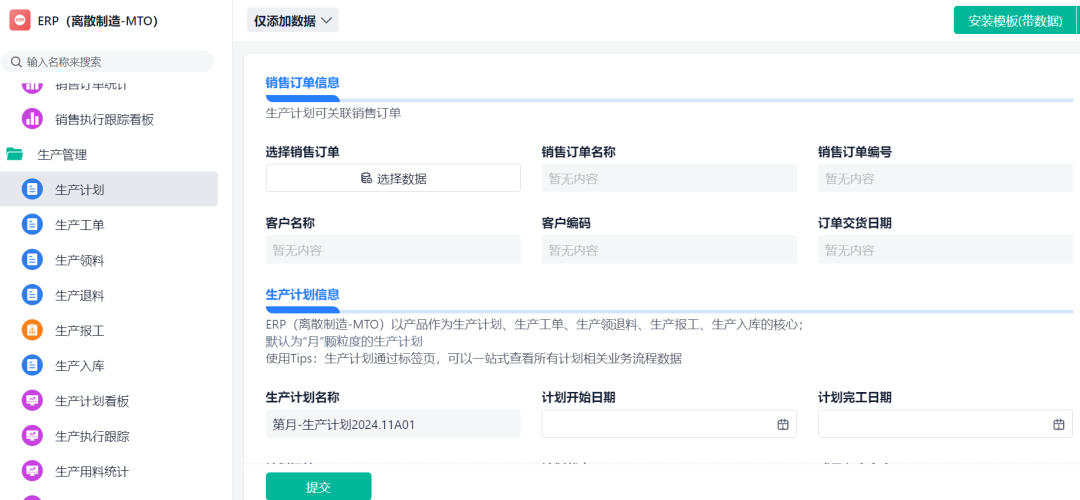This screenshot has width=1080, height=500.
Task: Click the 生产计划看板 dashboard icon
Action: tap(32, 401)
